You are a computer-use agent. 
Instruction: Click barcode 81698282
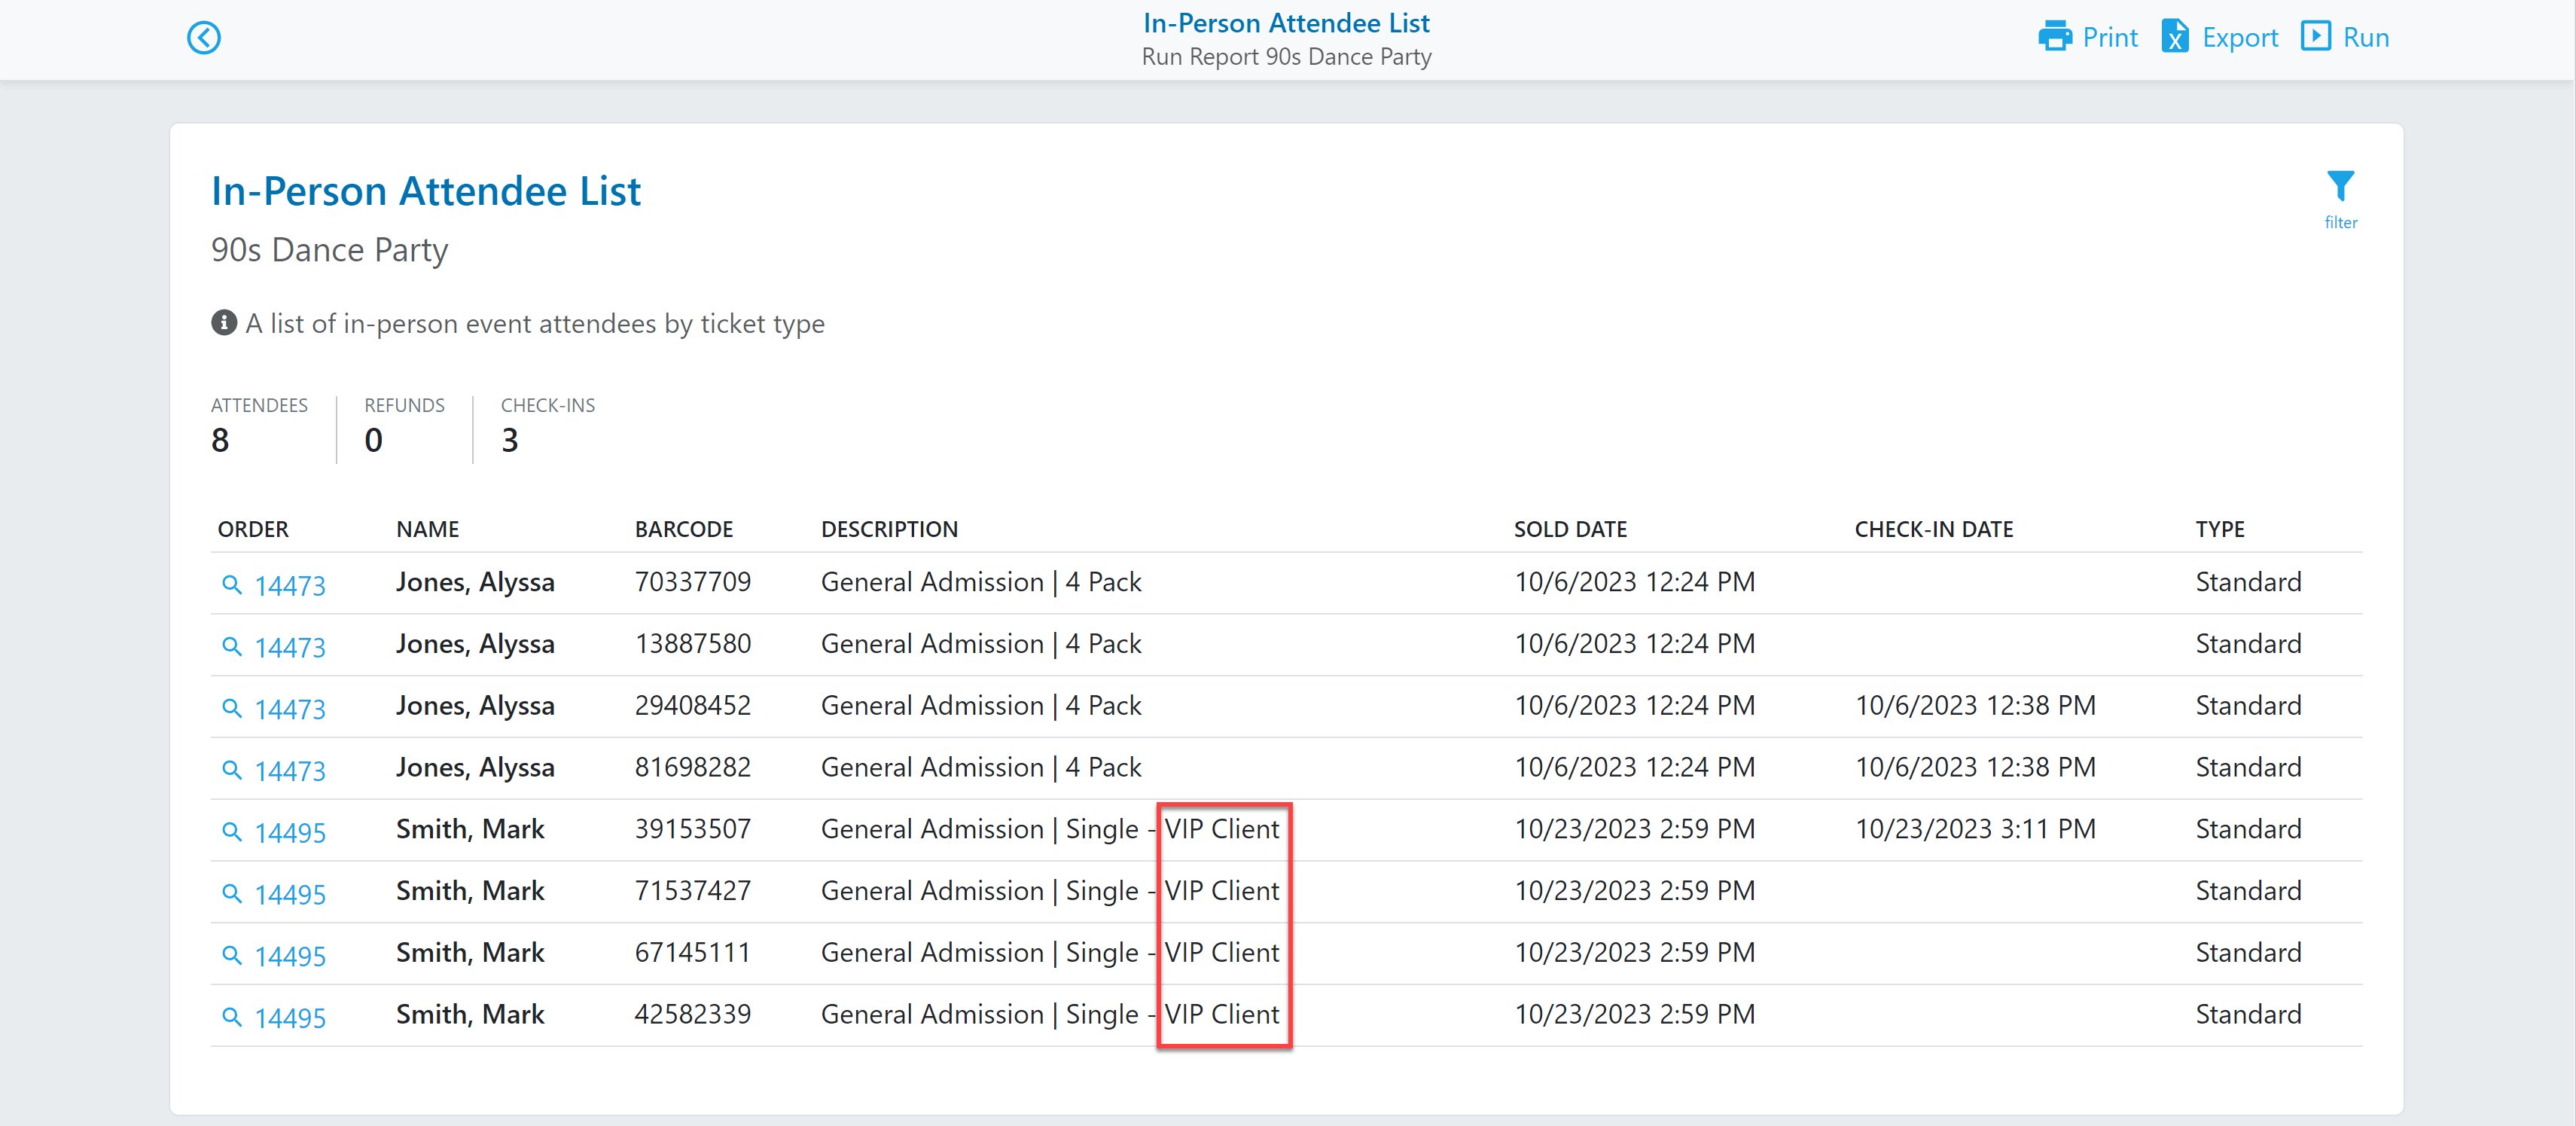[x=693, y=768]
